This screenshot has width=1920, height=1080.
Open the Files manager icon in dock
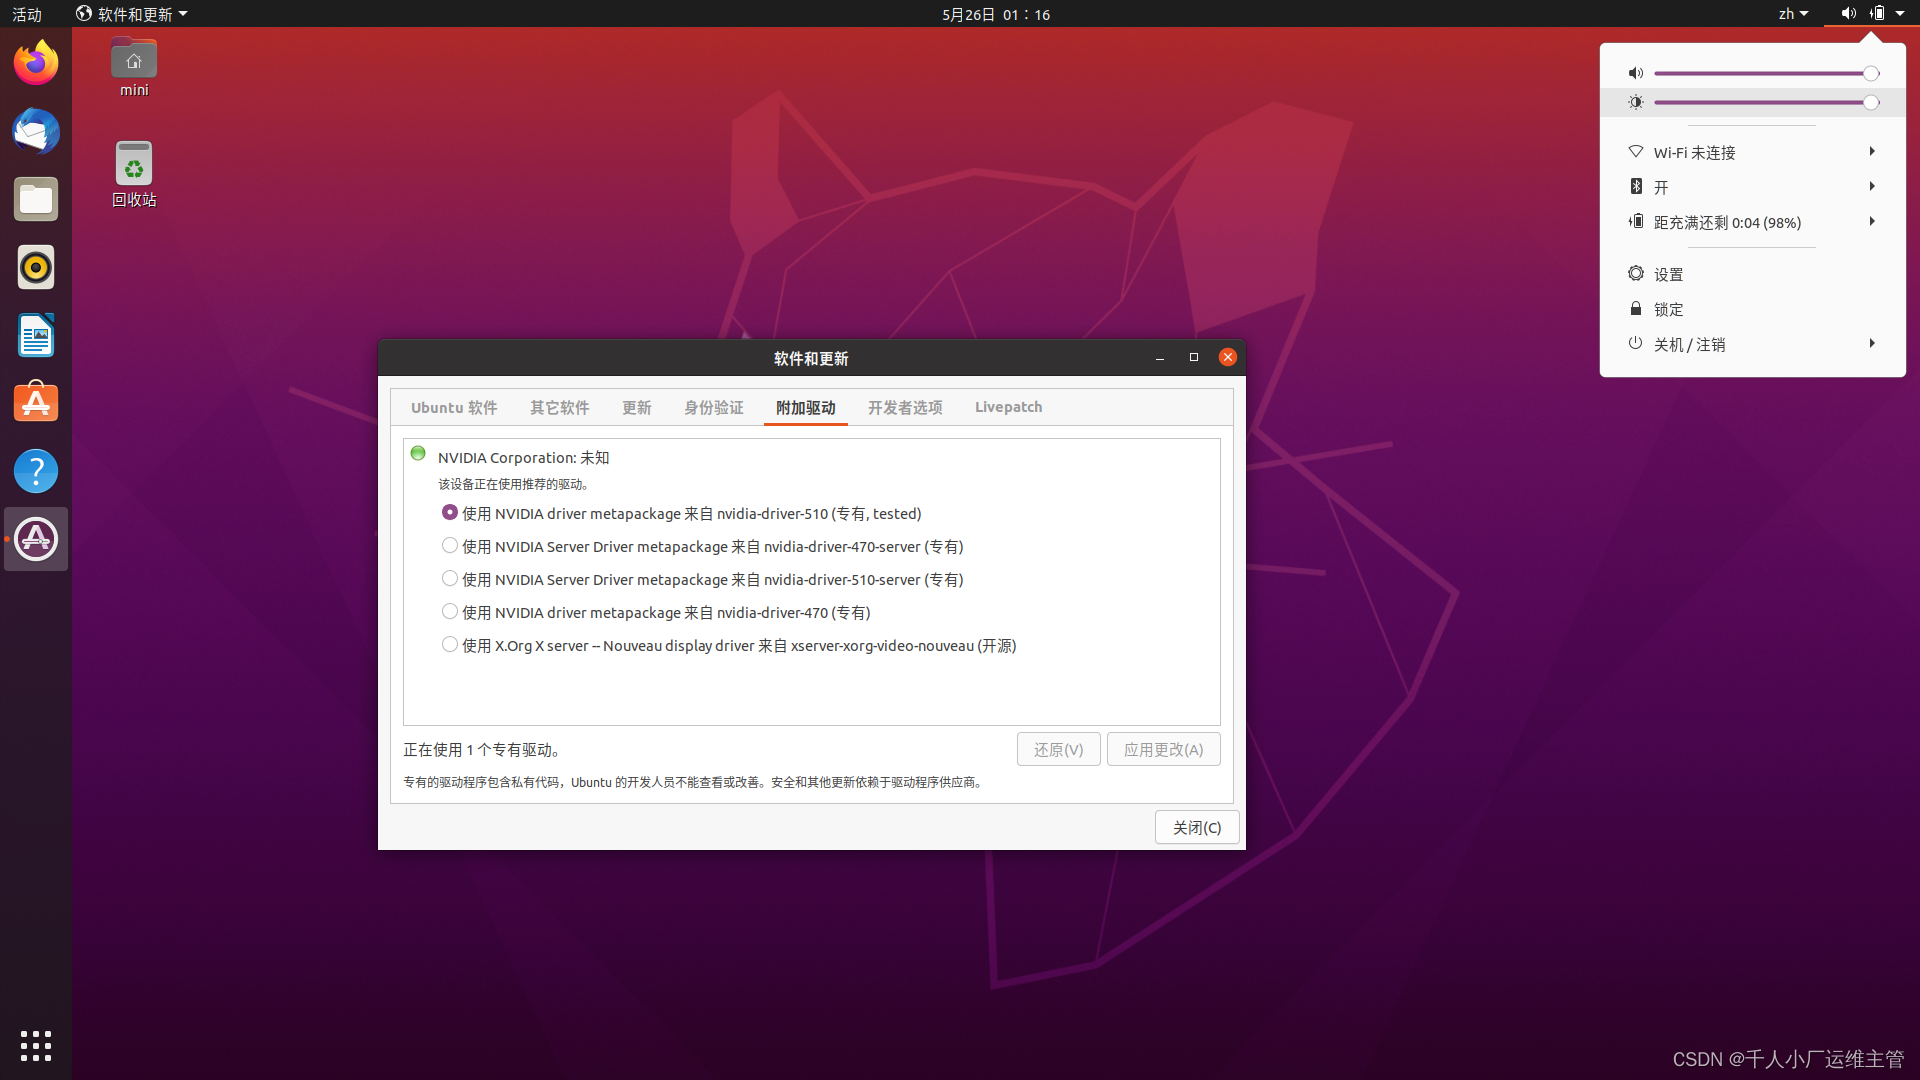coord(36,199)
